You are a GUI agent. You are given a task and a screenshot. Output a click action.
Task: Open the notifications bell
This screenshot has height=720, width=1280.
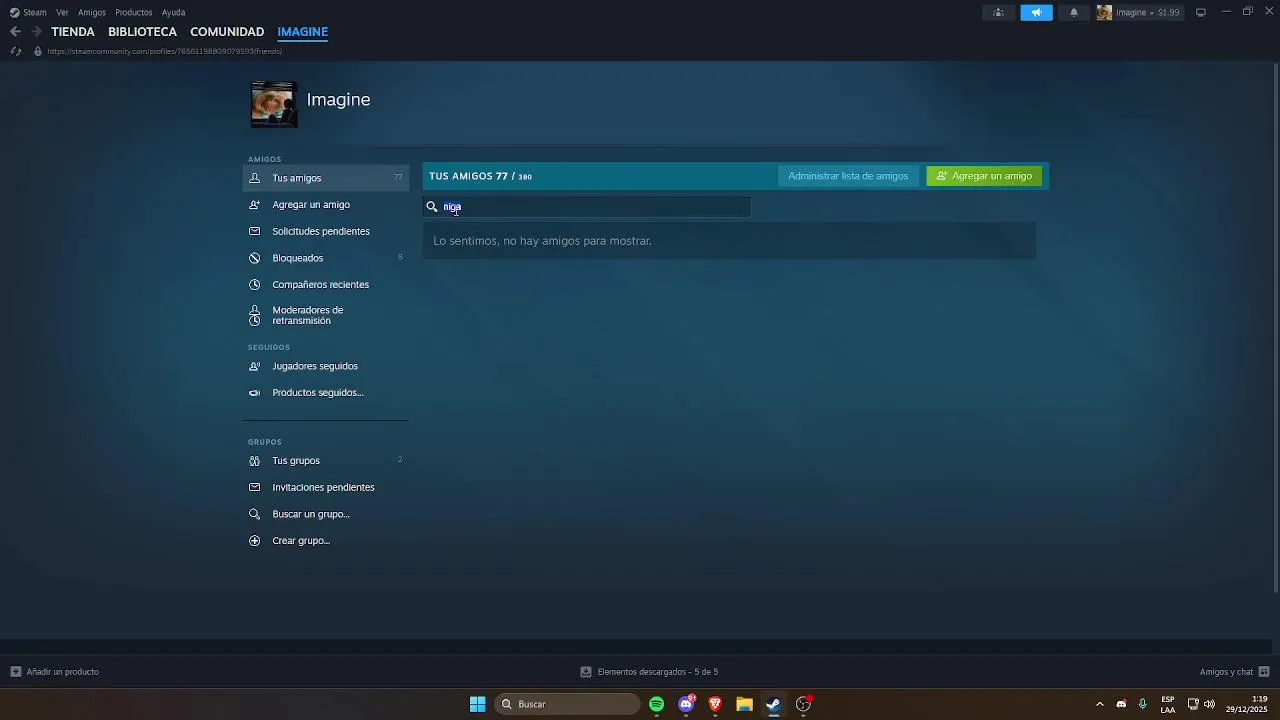[x=1074, y=12]
